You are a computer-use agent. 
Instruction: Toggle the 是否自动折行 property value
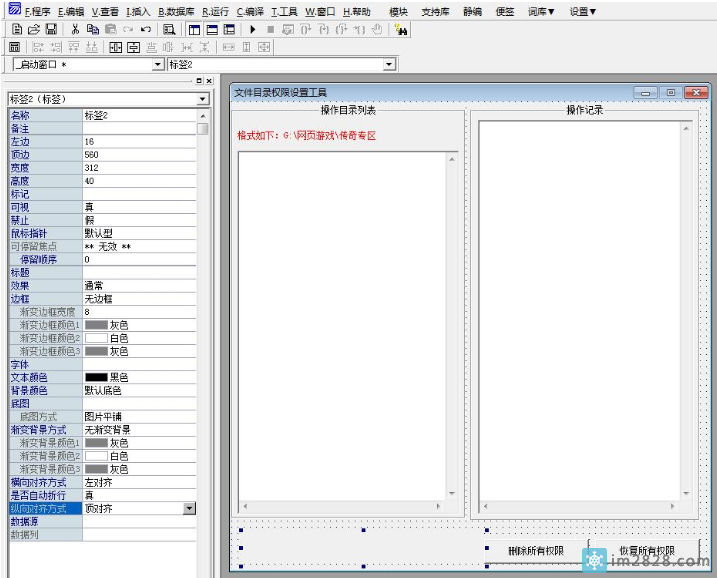139,495
